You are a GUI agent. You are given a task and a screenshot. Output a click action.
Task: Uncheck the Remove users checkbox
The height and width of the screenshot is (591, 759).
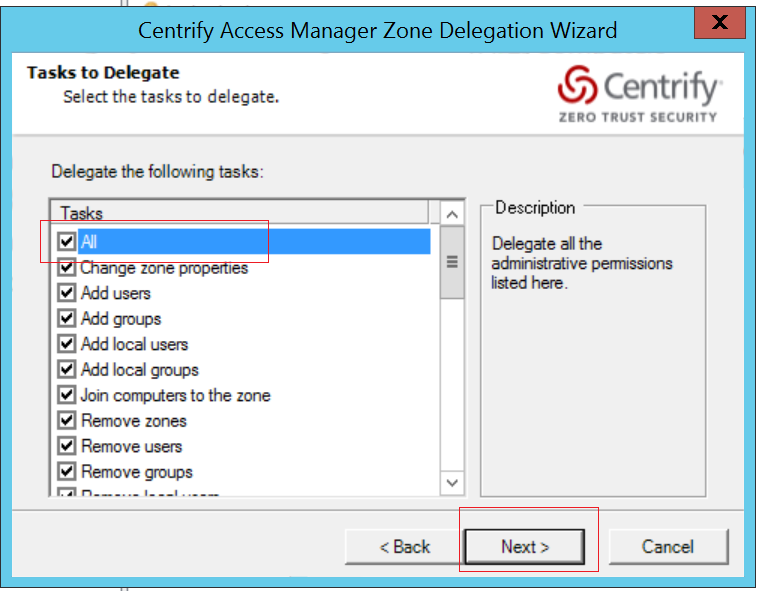[x=67, y=446]
